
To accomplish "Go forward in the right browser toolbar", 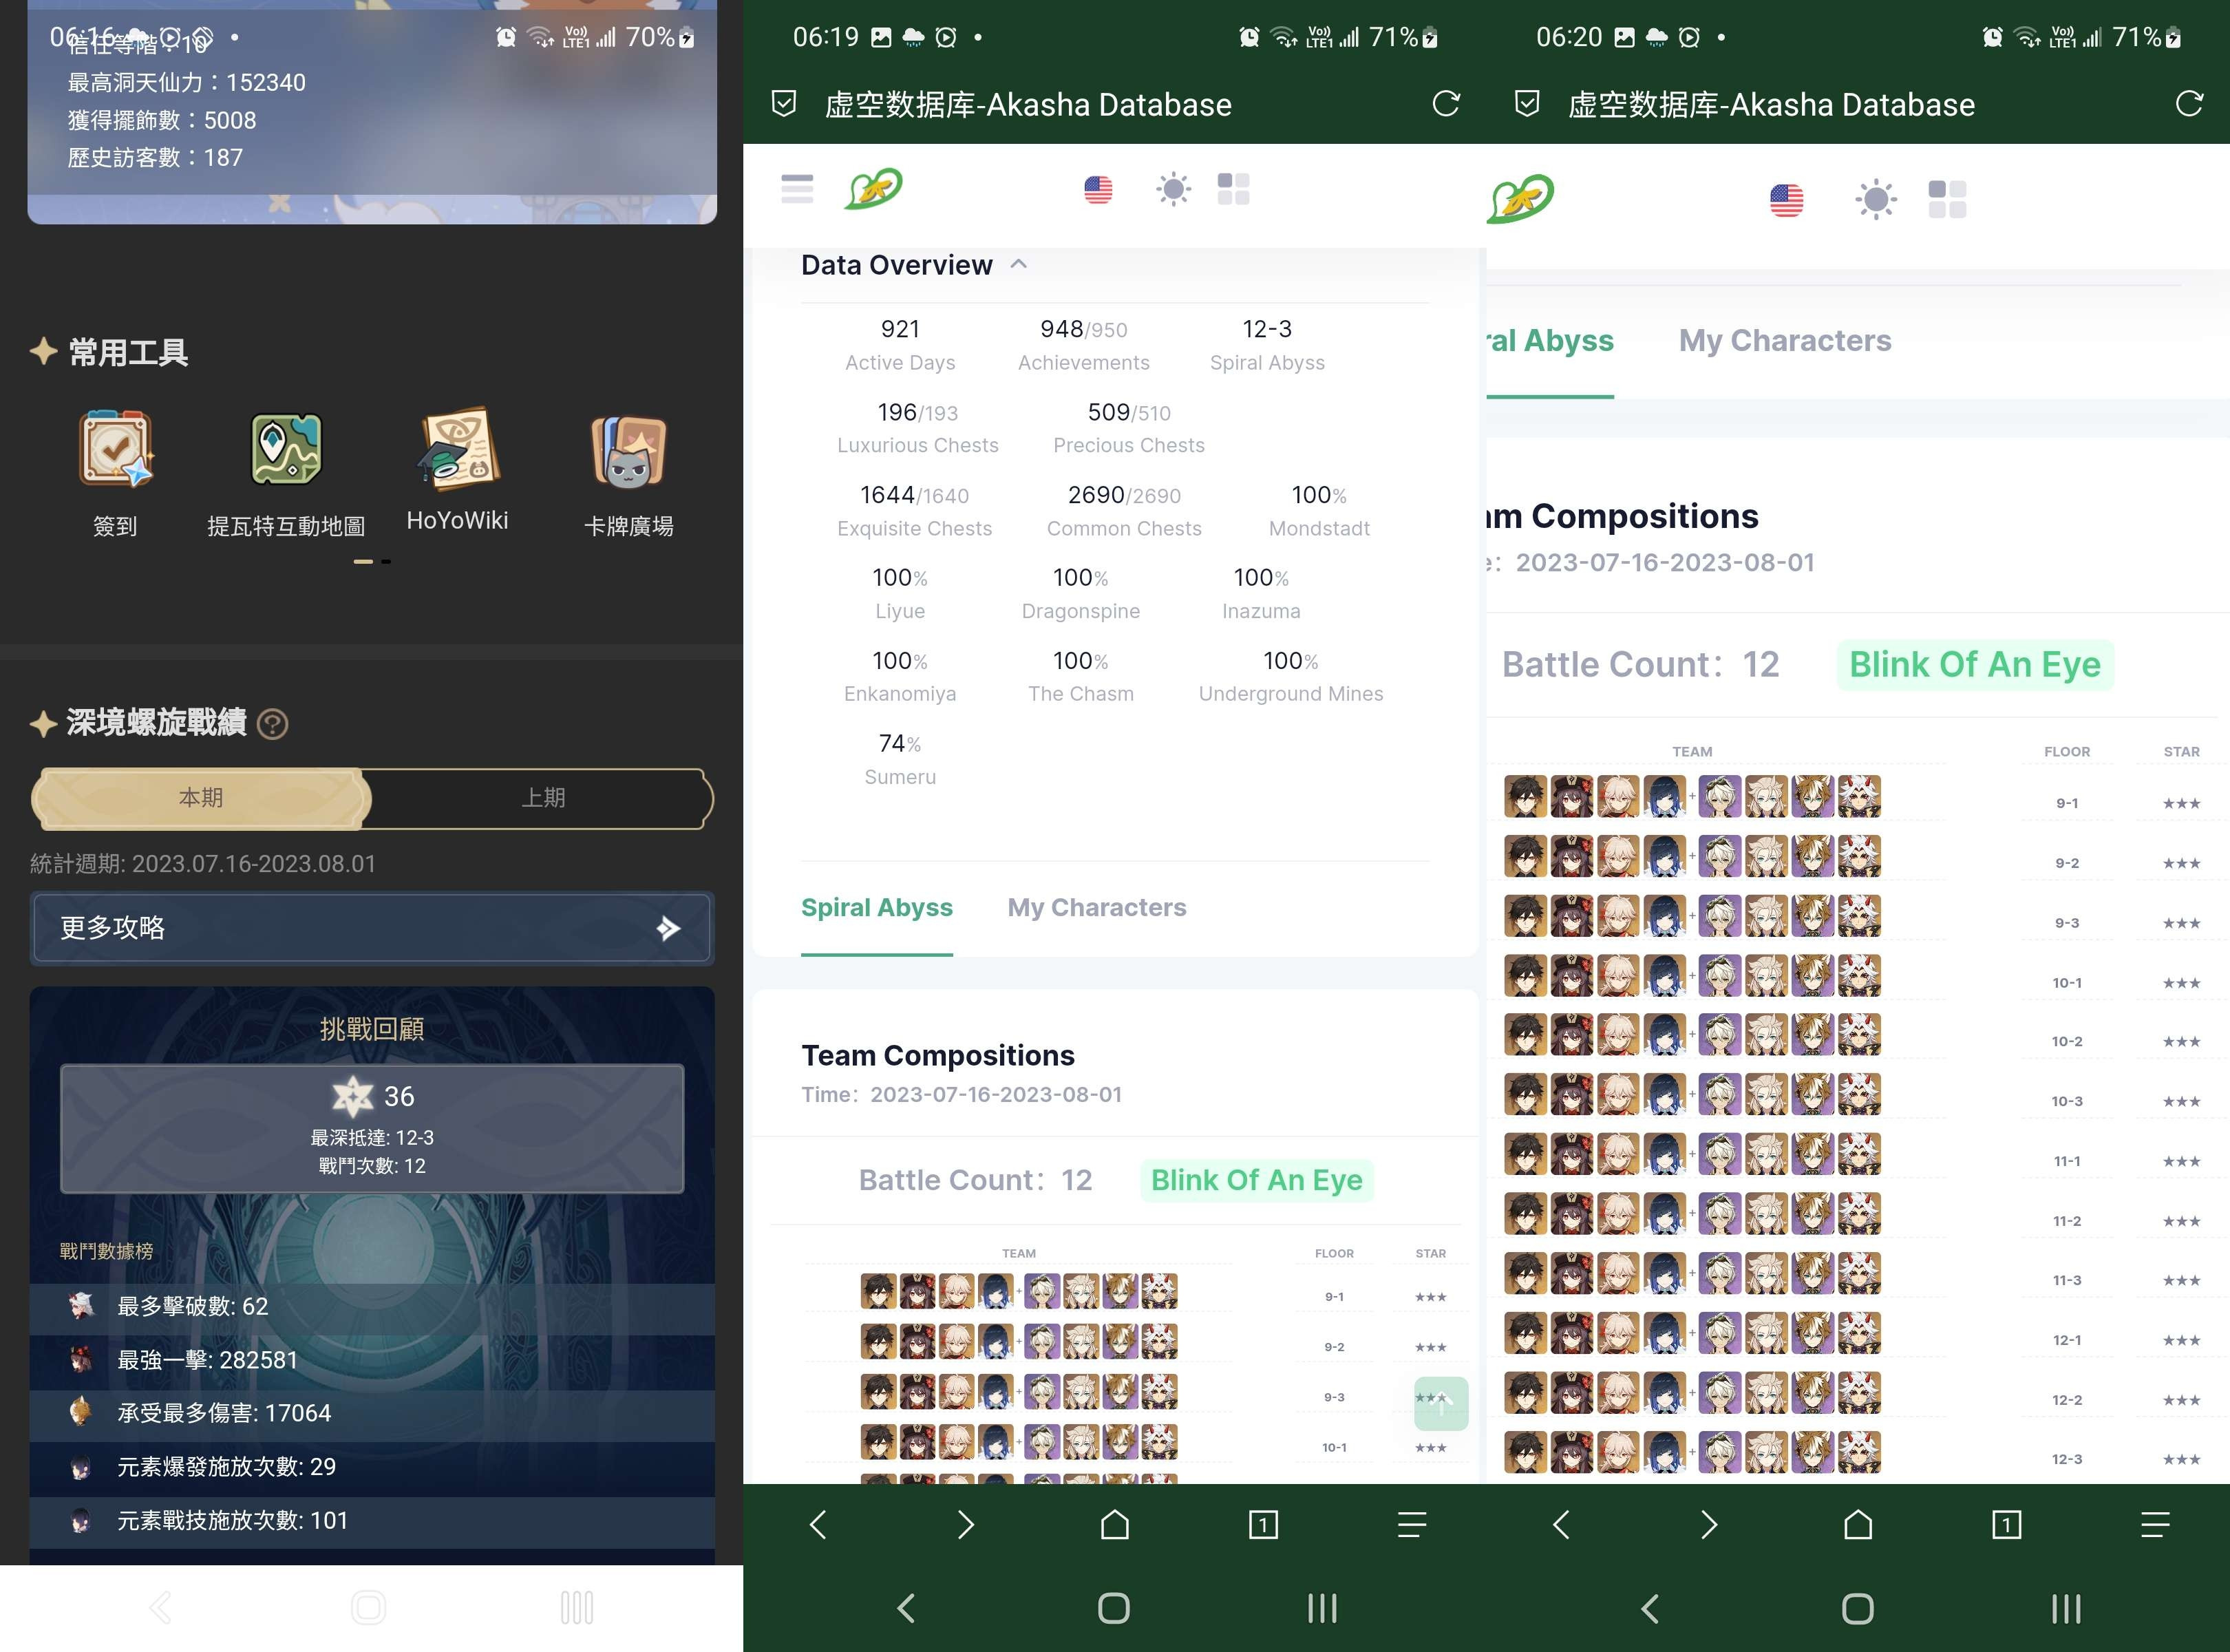I will point(1709,1524).
